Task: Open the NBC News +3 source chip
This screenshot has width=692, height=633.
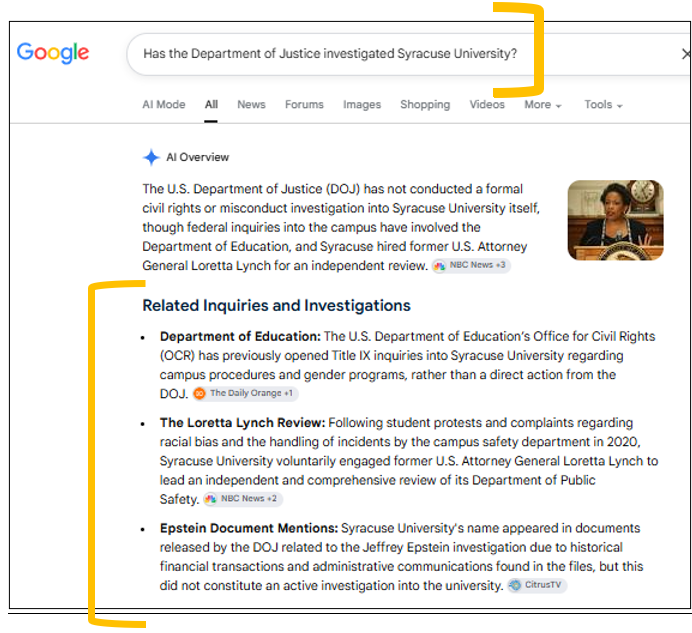Action: [x=471, y=265]
